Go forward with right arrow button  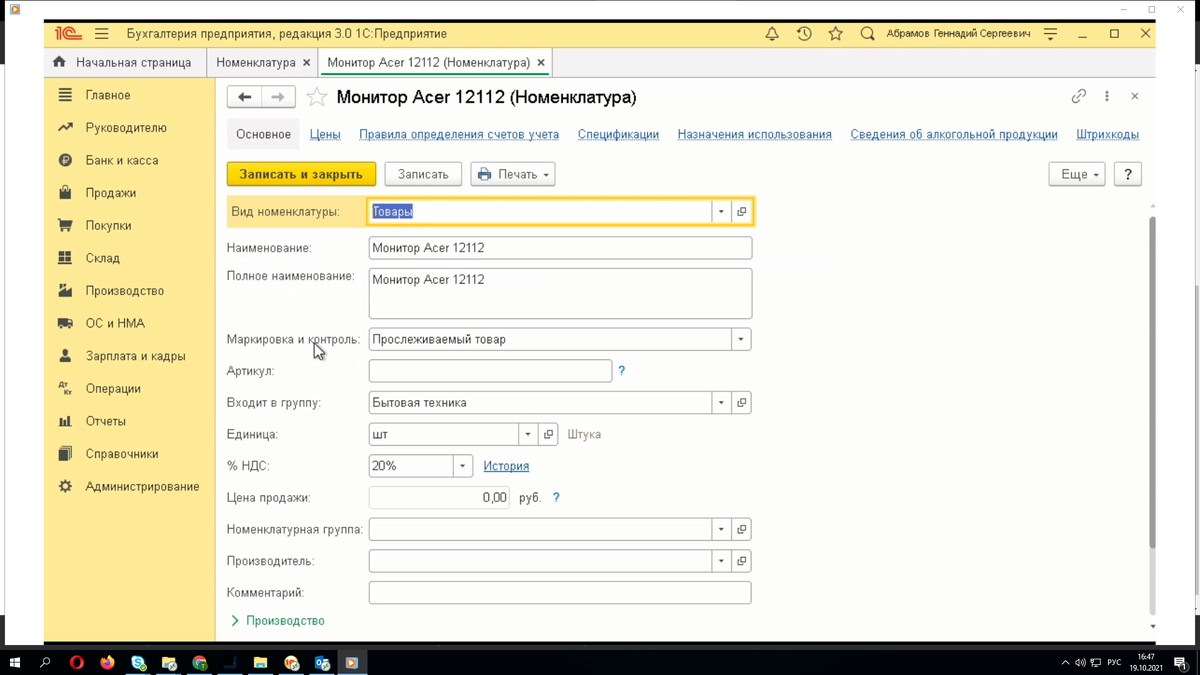click(x=278, y=97)
